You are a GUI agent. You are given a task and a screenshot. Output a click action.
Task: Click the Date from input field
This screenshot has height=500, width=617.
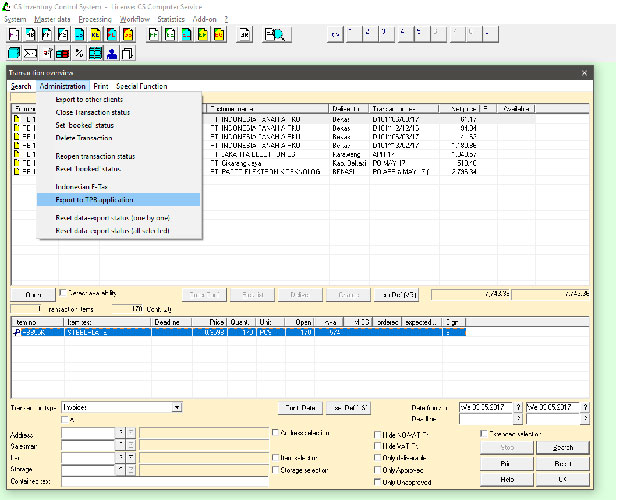[484, 408]
